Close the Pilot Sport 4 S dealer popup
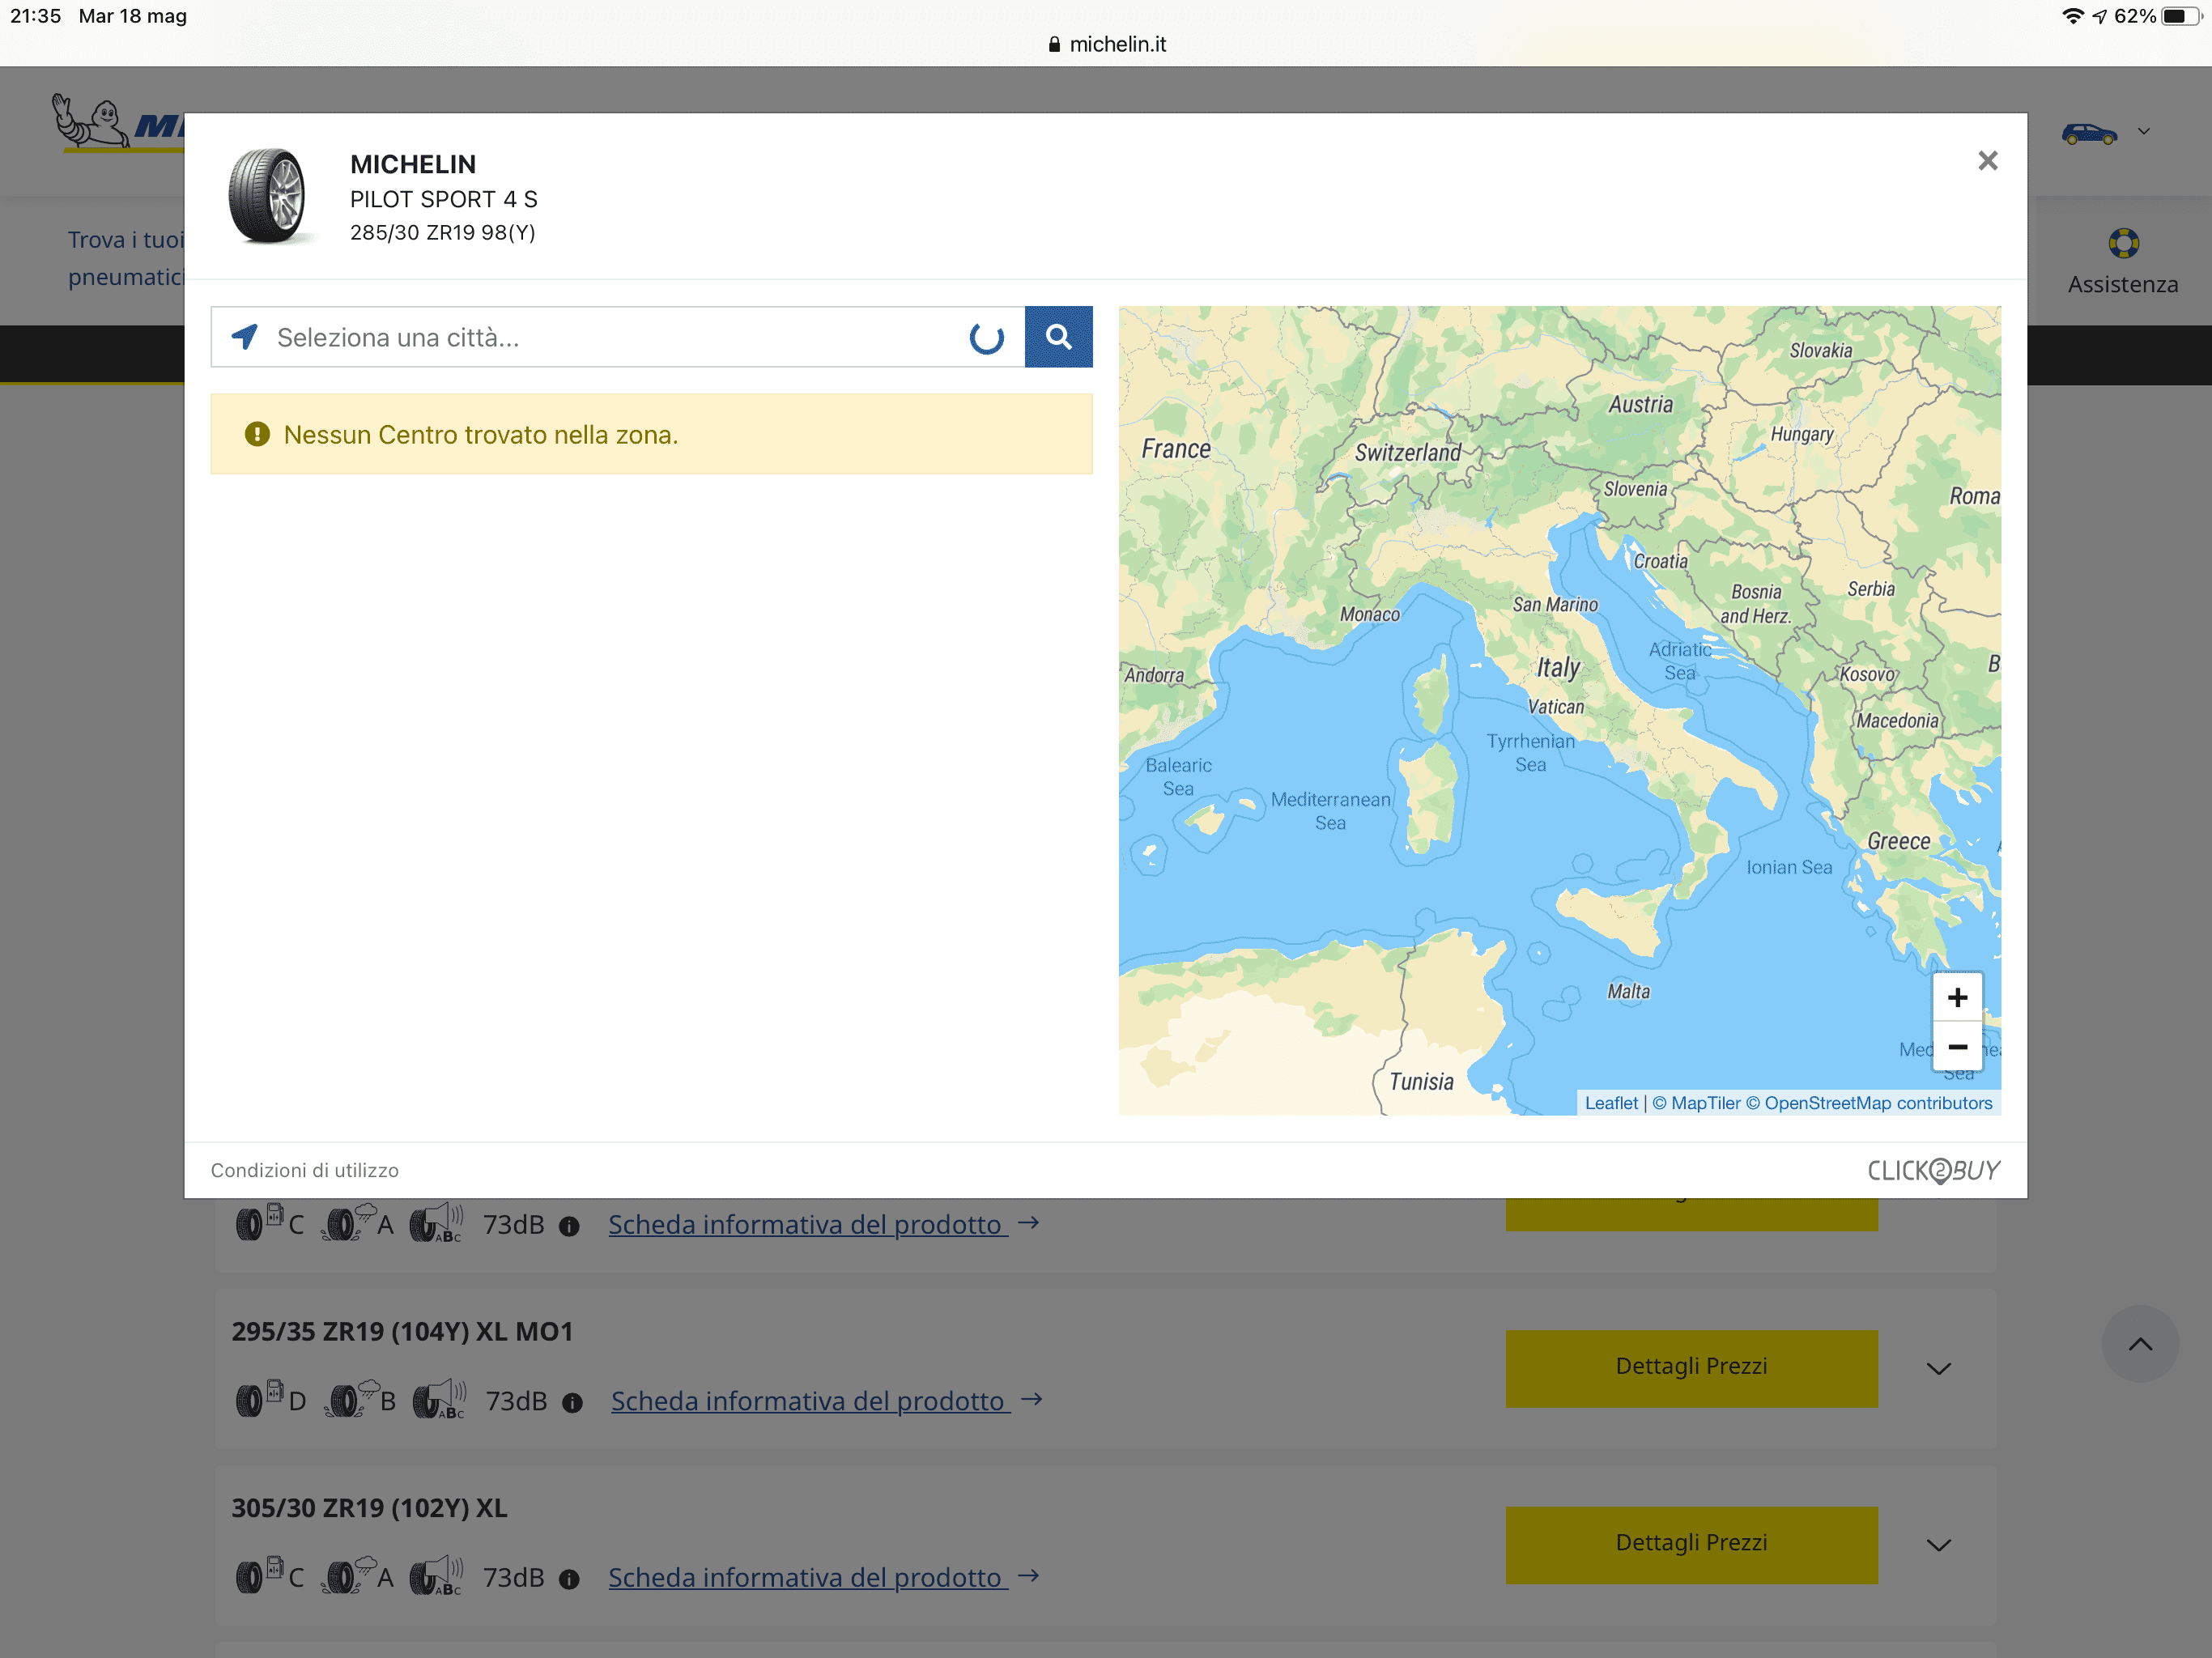The height and width of the screenshot is (1658, 2212). coord(1987,161)
